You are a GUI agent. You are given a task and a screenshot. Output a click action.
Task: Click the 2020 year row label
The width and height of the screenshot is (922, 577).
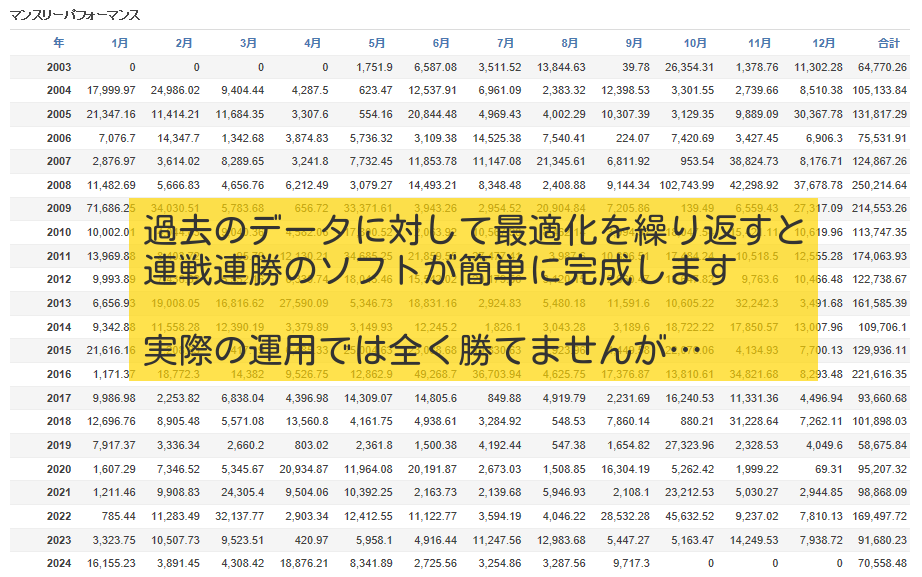click(59, 469)
